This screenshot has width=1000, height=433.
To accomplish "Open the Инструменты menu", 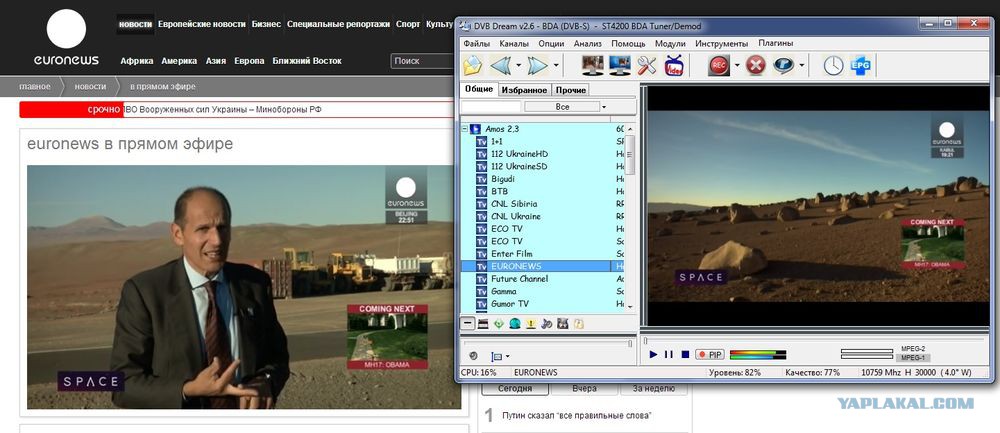I will (721, 43).
